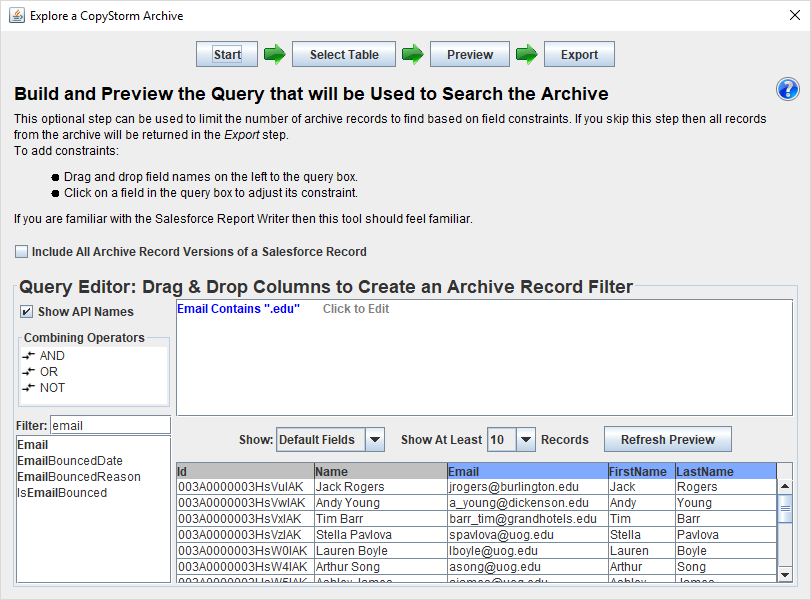Click the Lauren first name cell

click(x=641, y=551)
